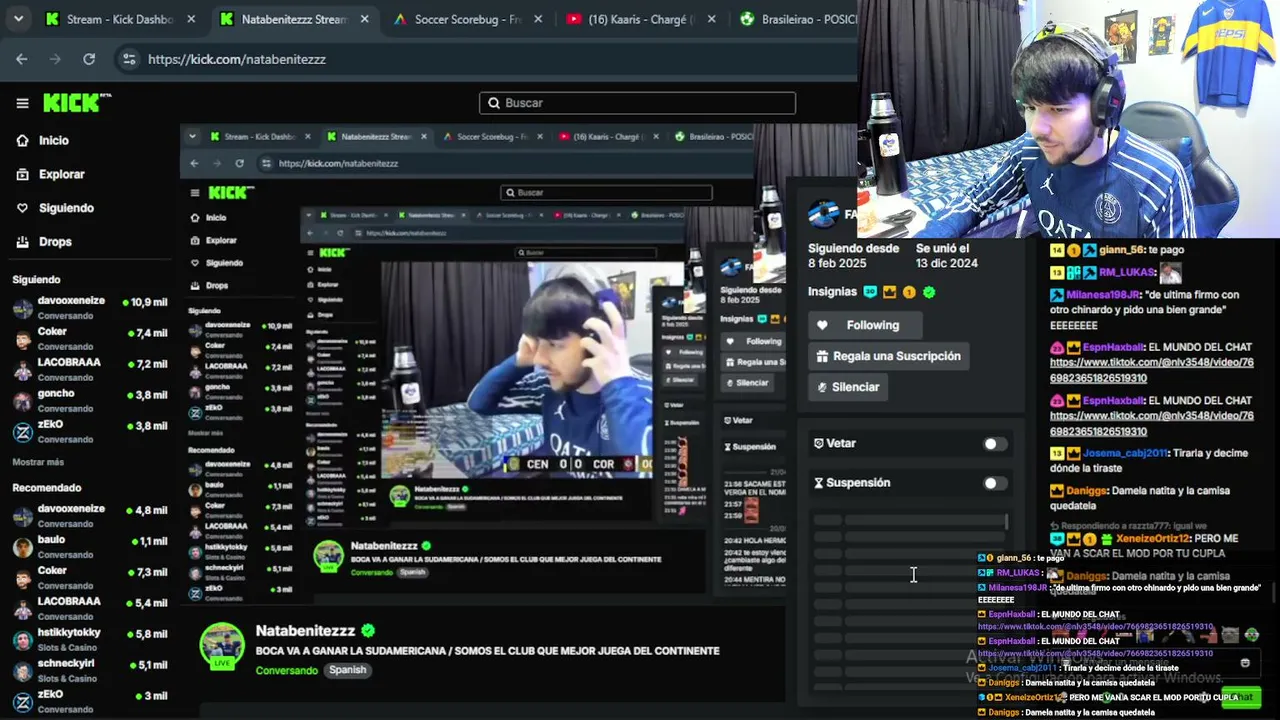
Task: Click the browser forward arrow
Action: (55, 59)
